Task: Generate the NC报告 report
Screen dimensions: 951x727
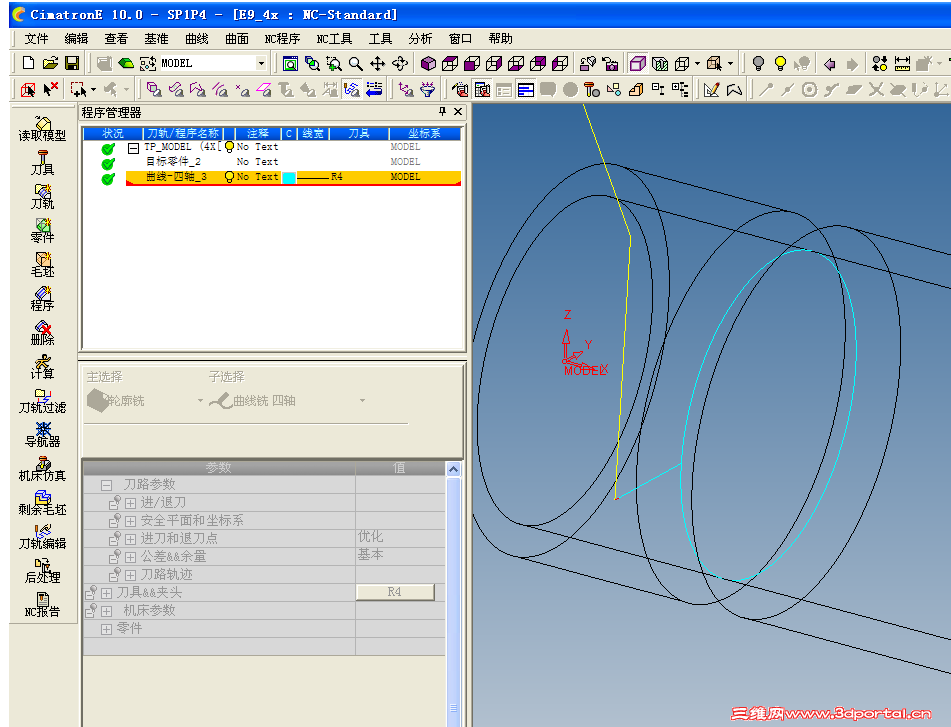Action: point(42,604)
